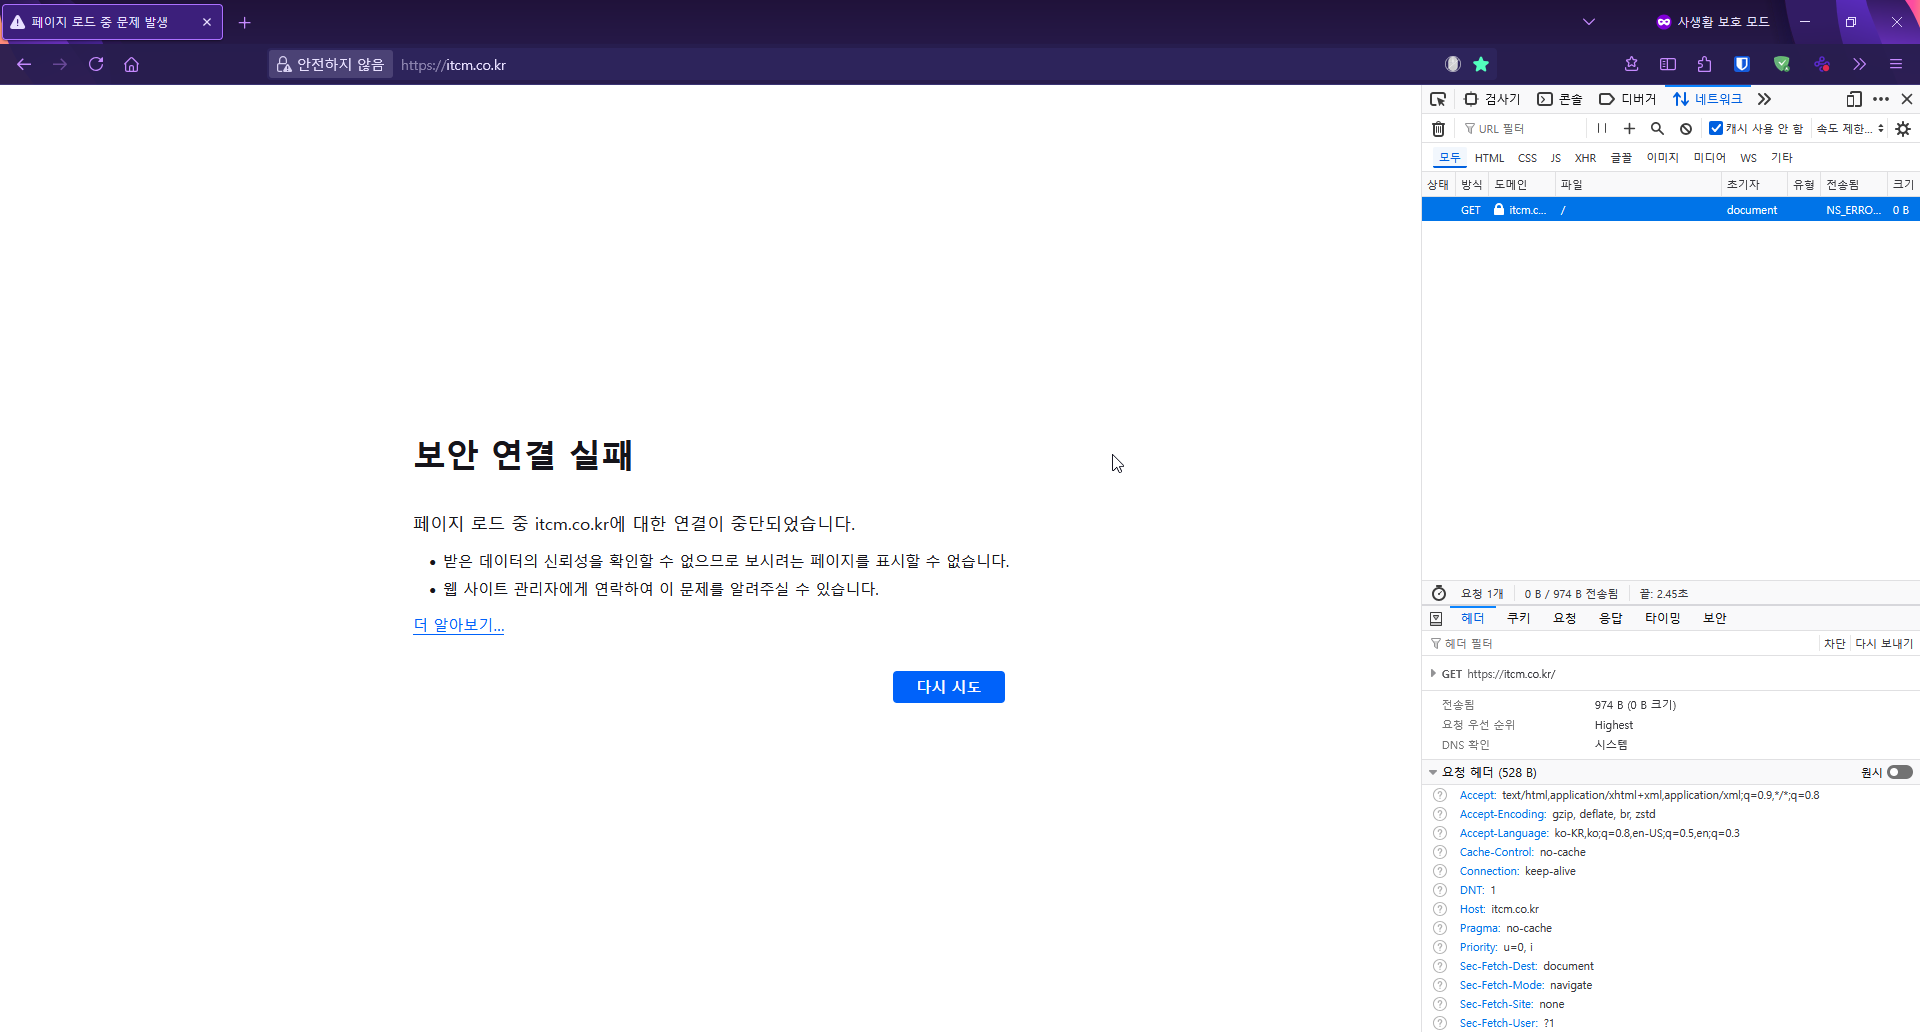Open network search magnifier

[x=1657, y=128]
